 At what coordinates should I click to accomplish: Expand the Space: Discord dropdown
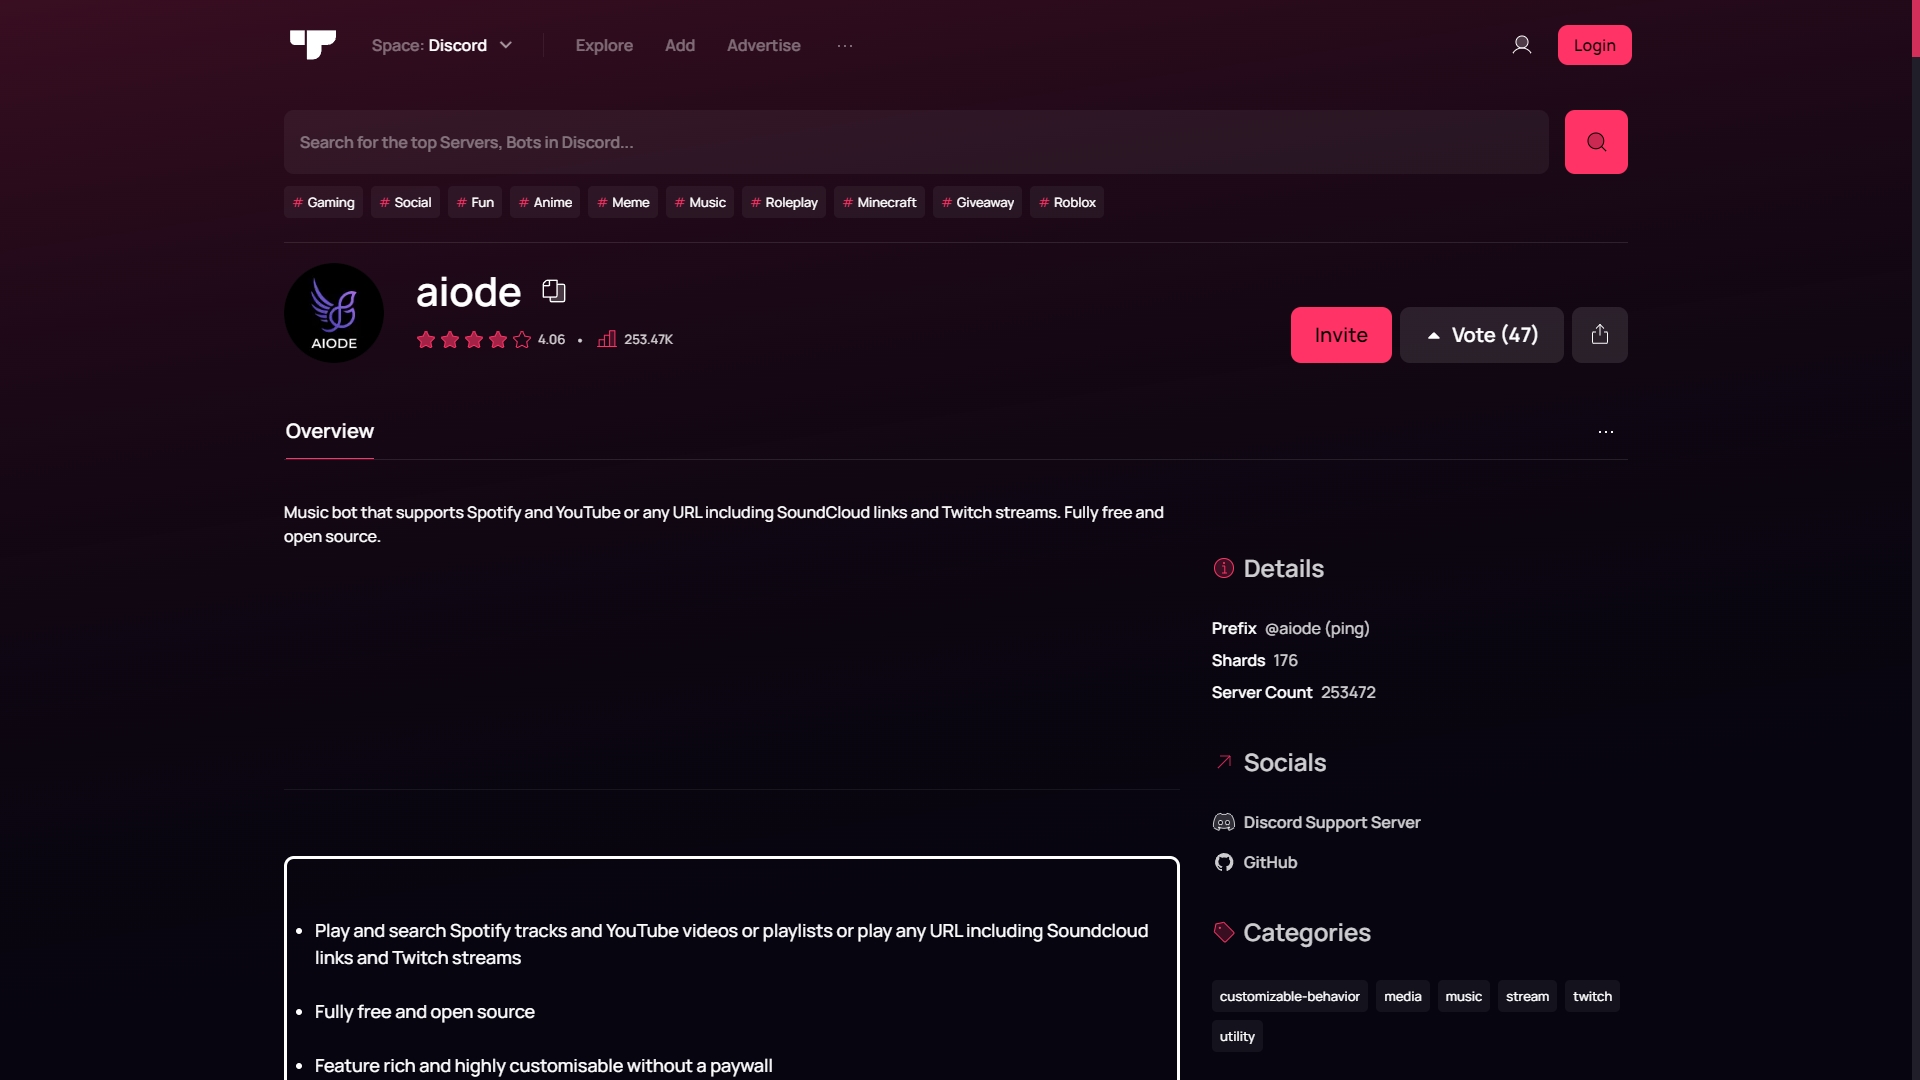pyautogui.click(x=442, y=46)
